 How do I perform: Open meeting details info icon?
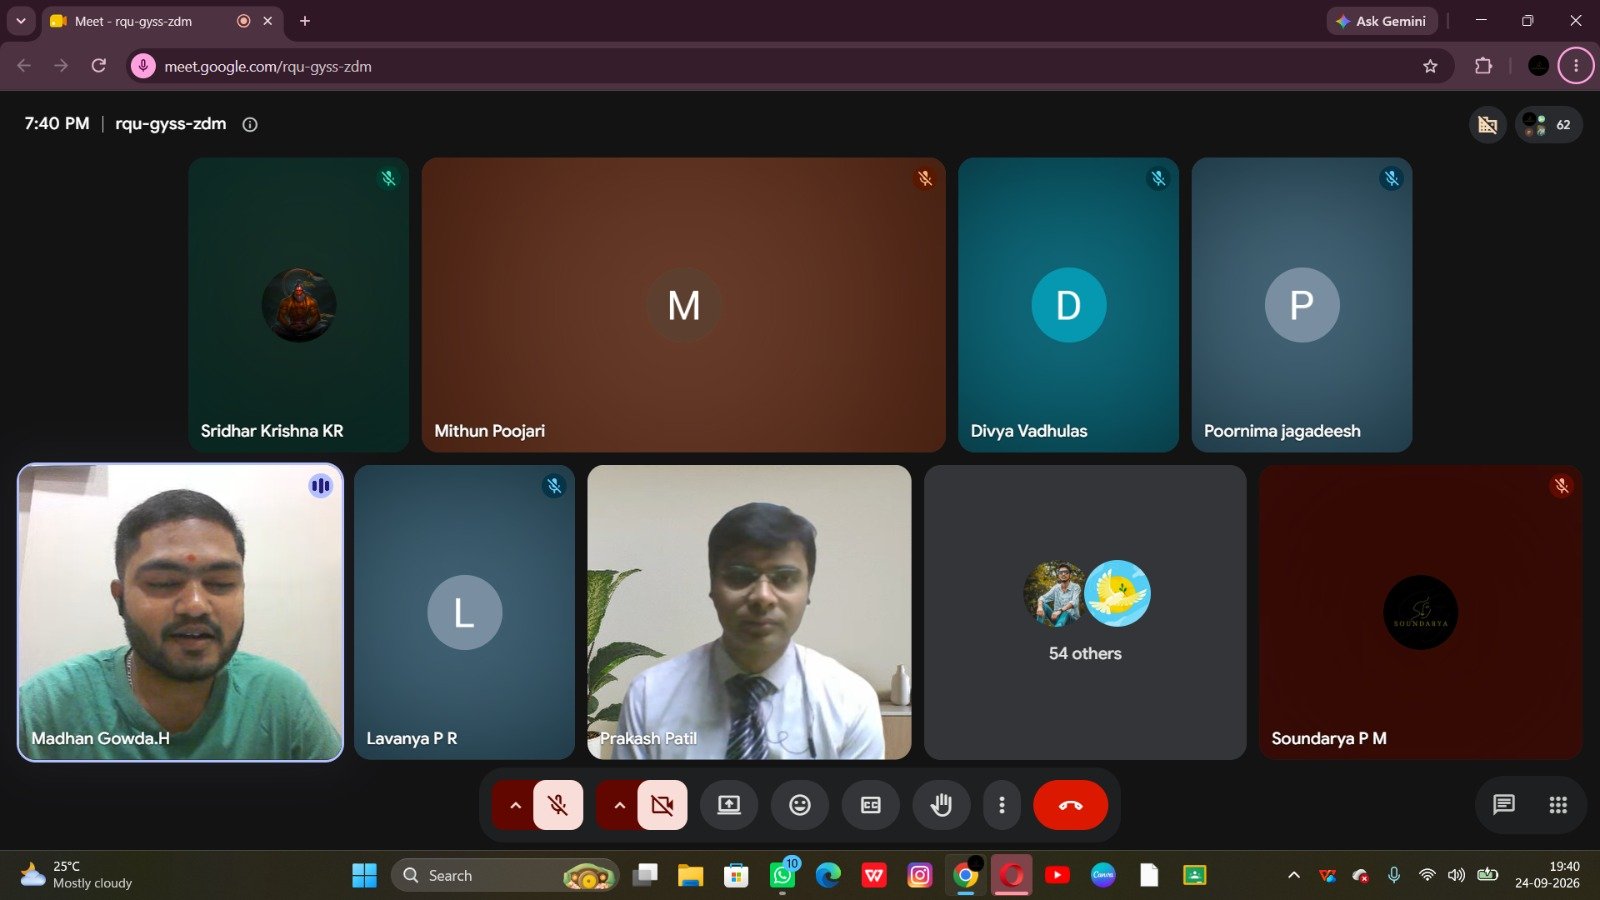pyautogui.click(x=250, y=125)
